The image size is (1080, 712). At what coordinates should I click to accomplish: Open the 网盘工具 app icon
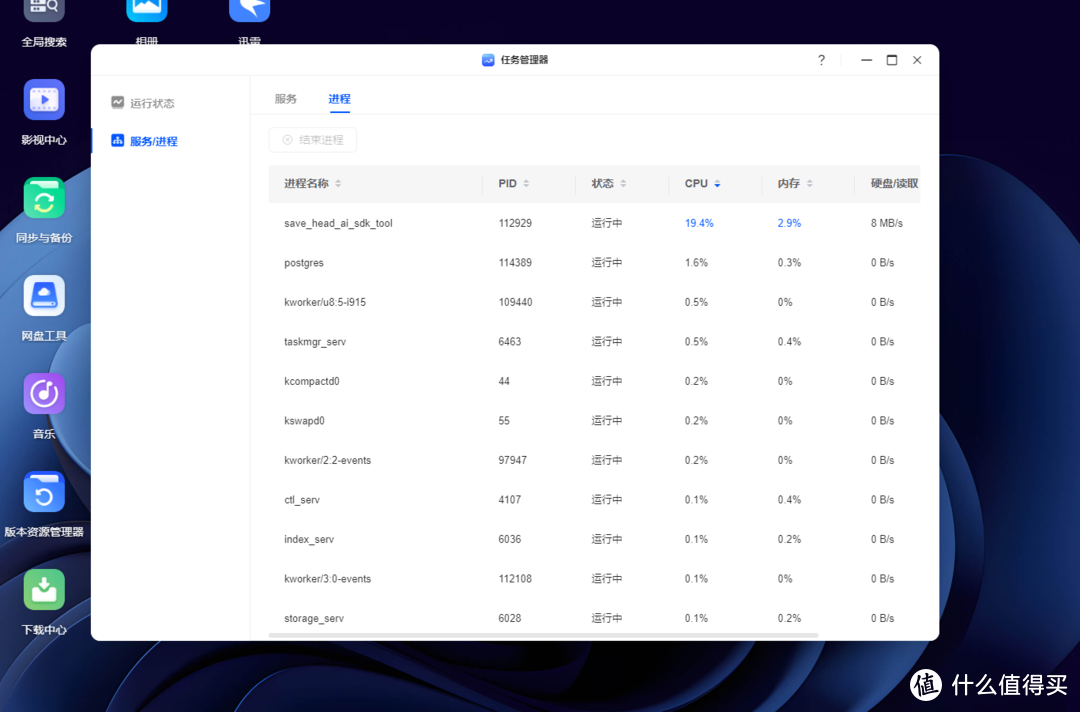(44, 297)
